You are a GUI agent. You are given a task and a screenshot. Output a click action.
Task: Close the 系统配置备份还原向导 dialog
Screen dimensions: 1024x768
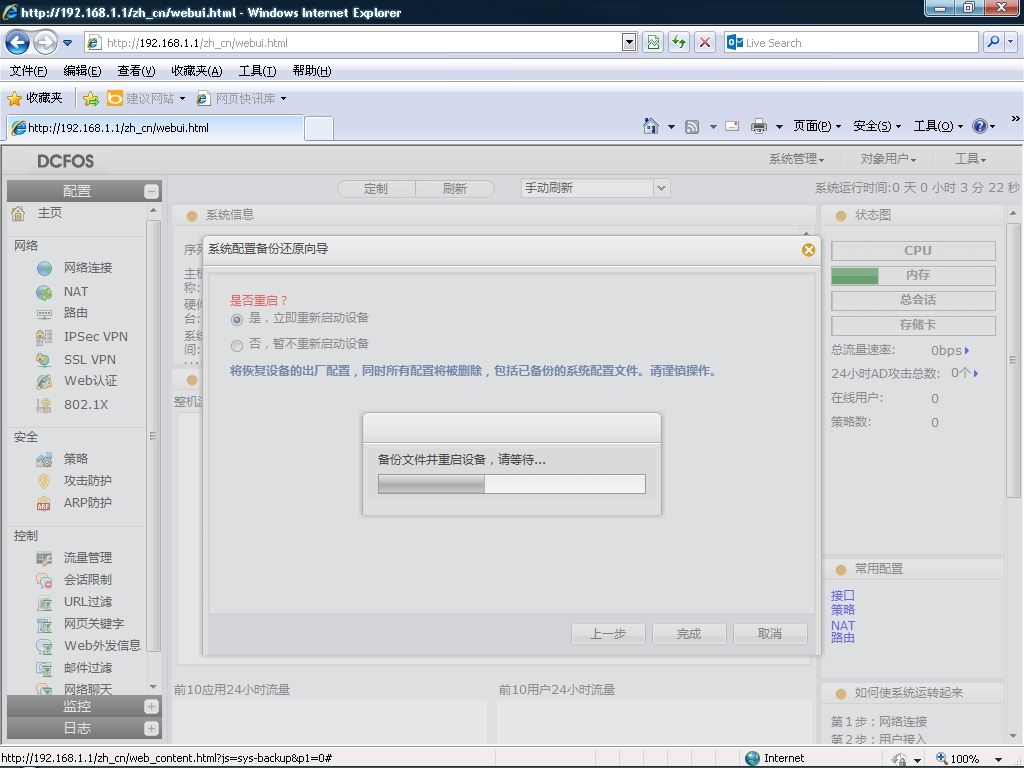tap(808, 250)
